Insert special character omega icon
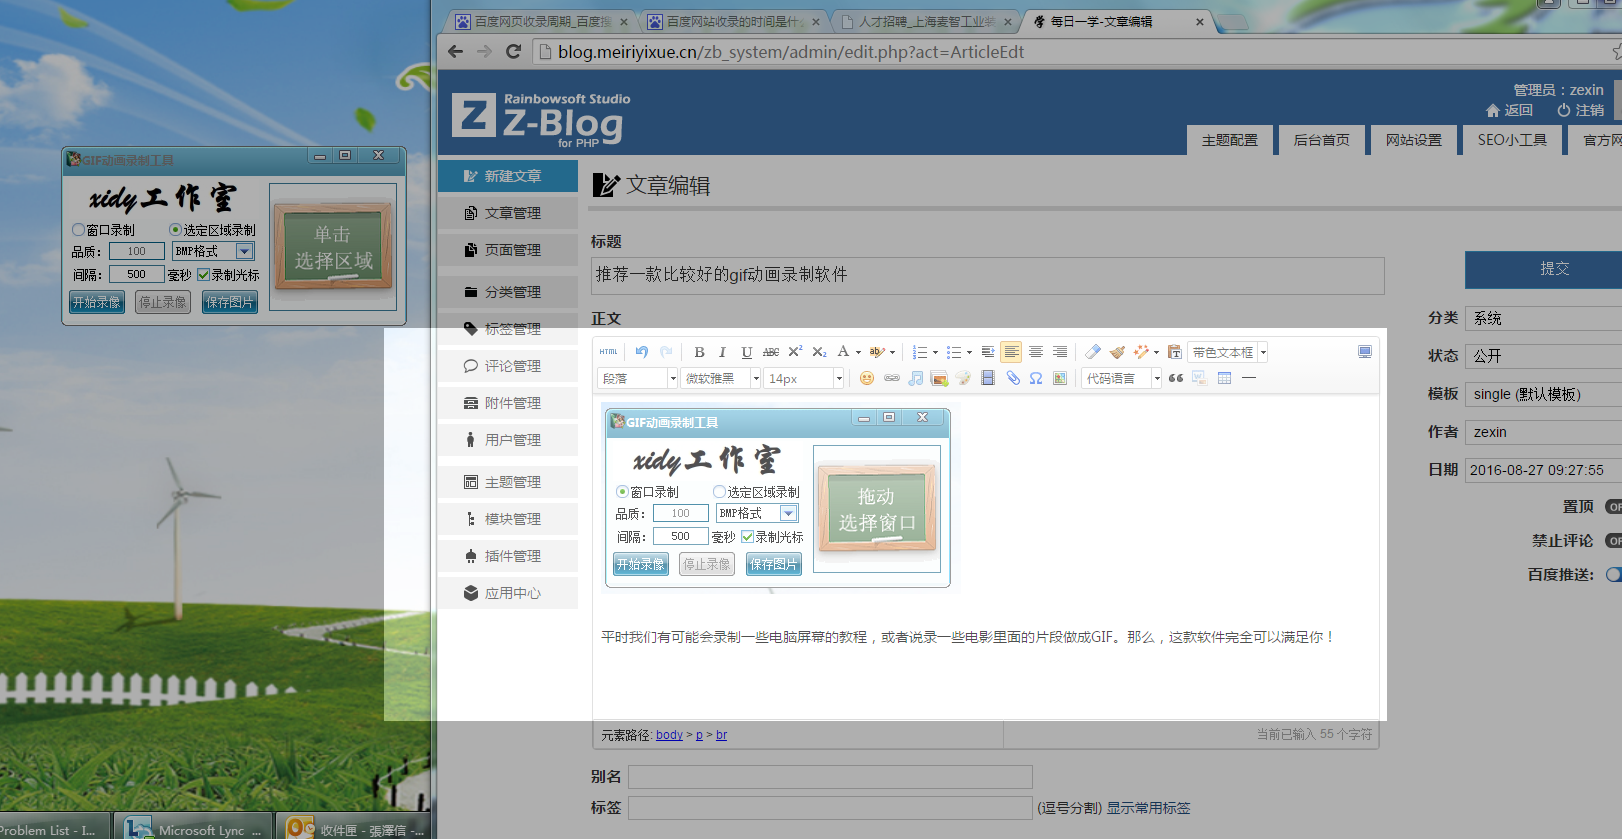 pos(1036,378)
